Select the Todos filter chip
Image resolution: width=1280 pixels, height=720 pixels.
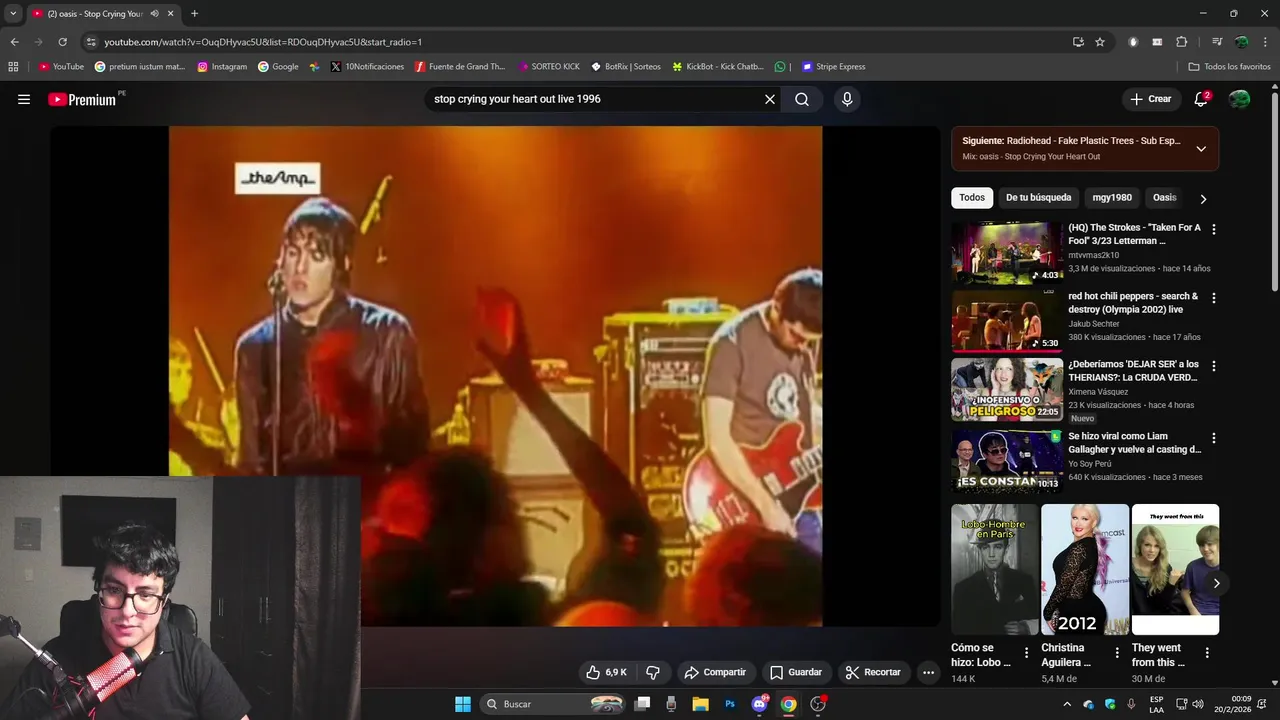click(x=972, y=198)
